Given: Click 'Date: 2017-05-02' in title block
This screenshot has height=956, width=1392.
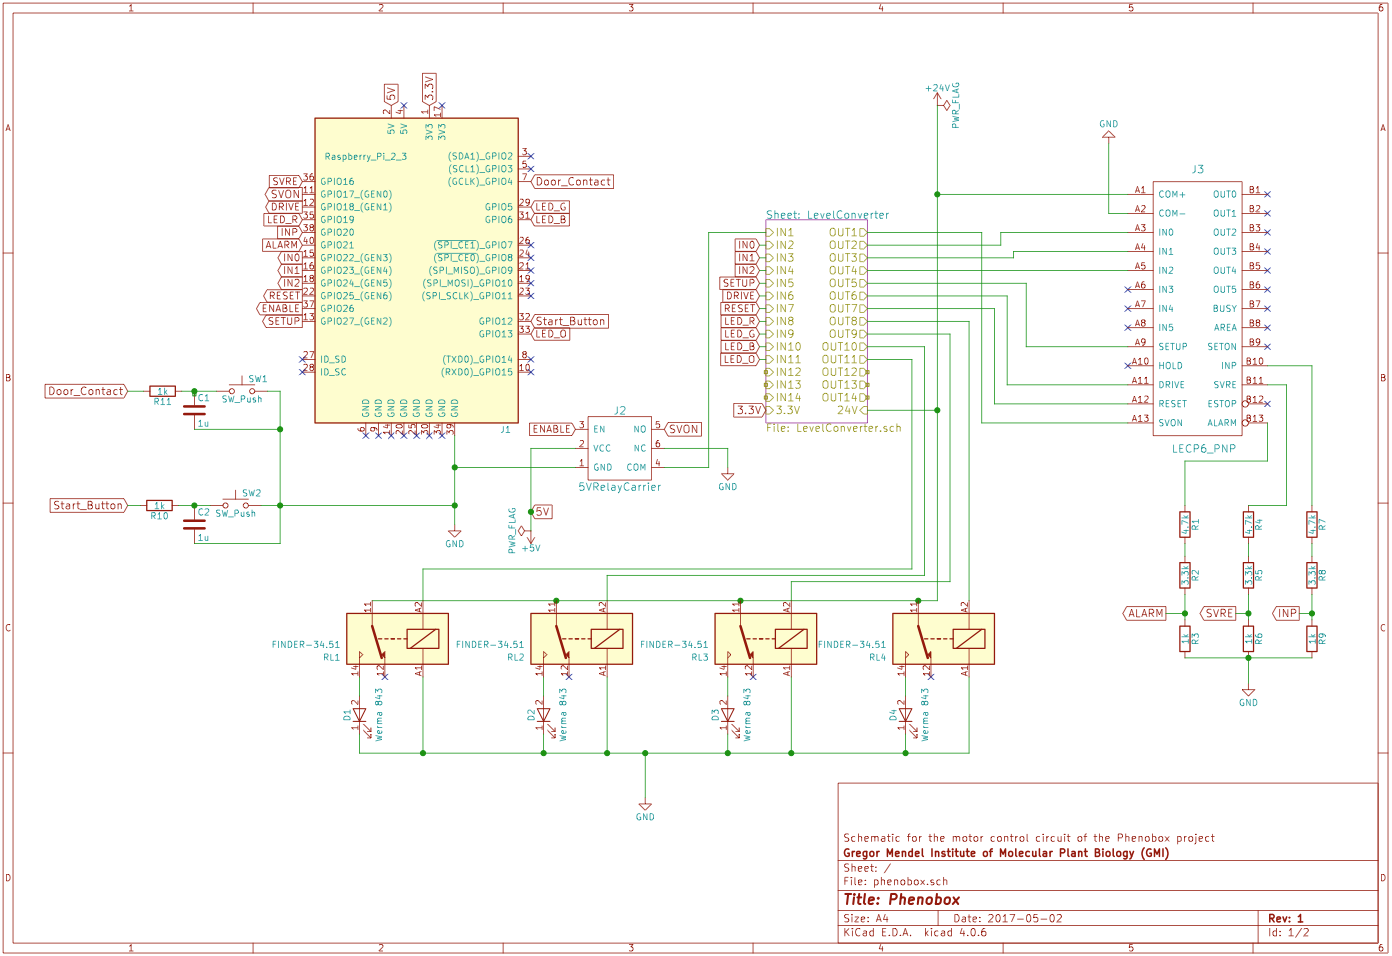Looking at the screenshot, I should pyautogui.click(x=1008, y=918).
